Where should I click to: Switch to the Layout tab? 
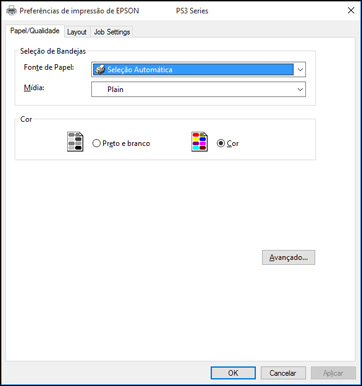point(77,32)
